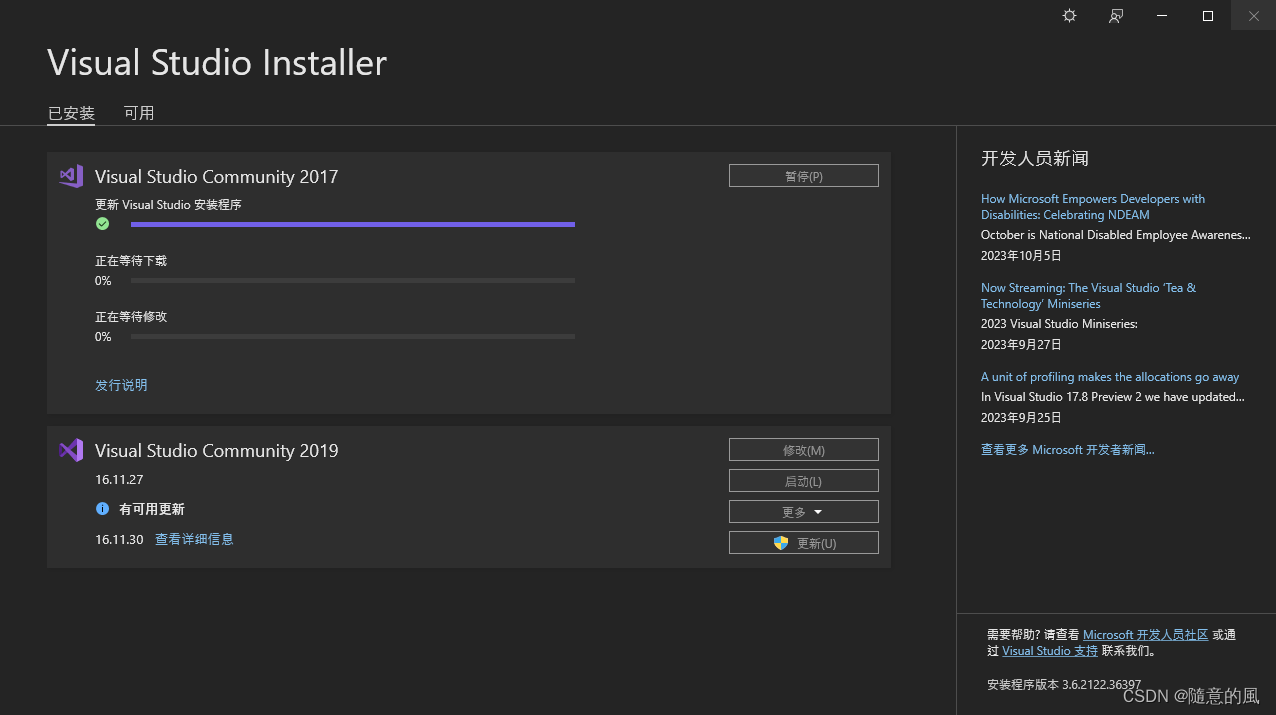Click the Visual Studio Community 2019 title
This screenshot has width=1276, height=715.
click(x=217, y=451)
